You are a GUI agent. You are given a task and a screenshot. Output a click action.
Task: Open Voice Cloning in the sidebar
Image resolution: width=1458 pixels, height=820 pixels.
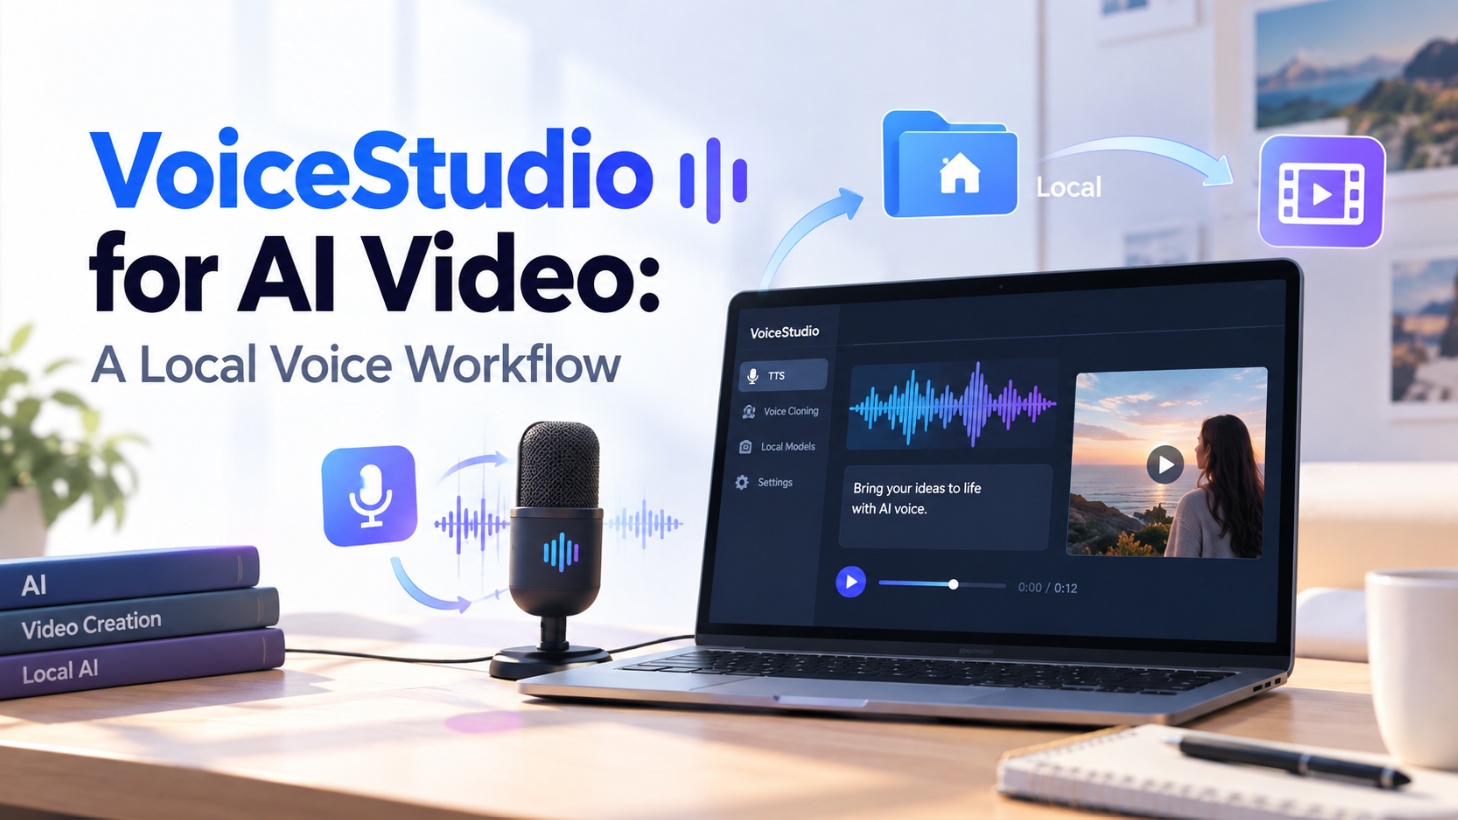coord(781,411)
